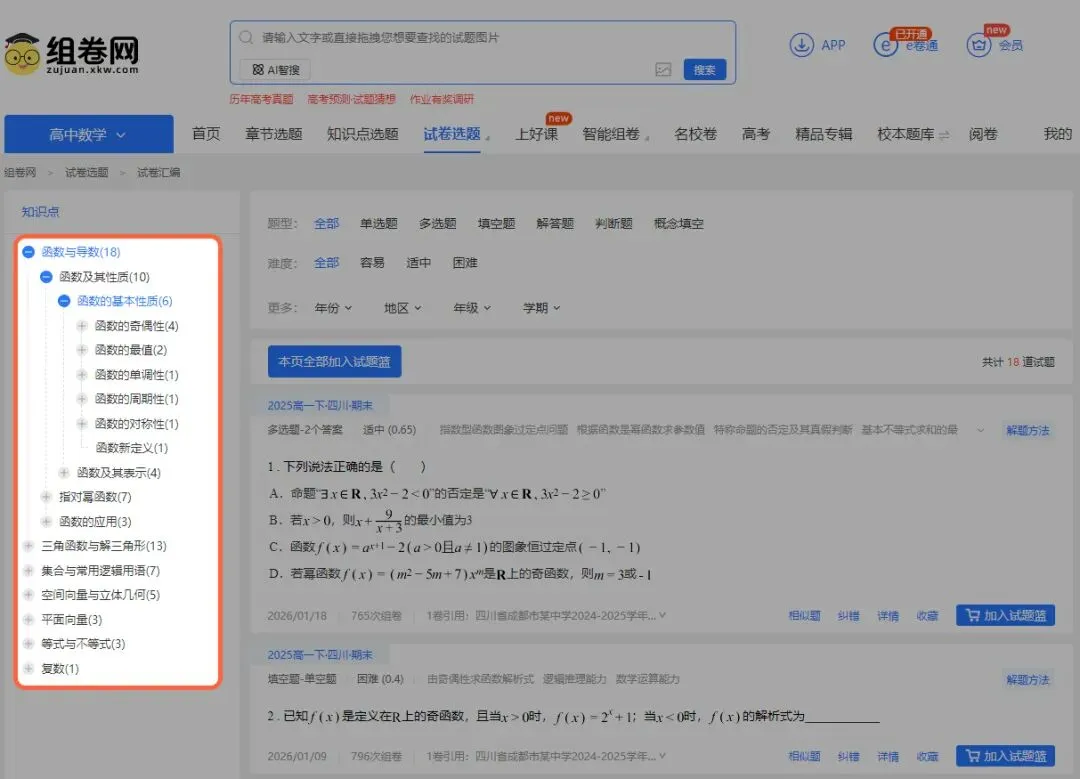Open the 上好课 tab
Viewport: 1080px width, 779px height.
coord(537,134)
